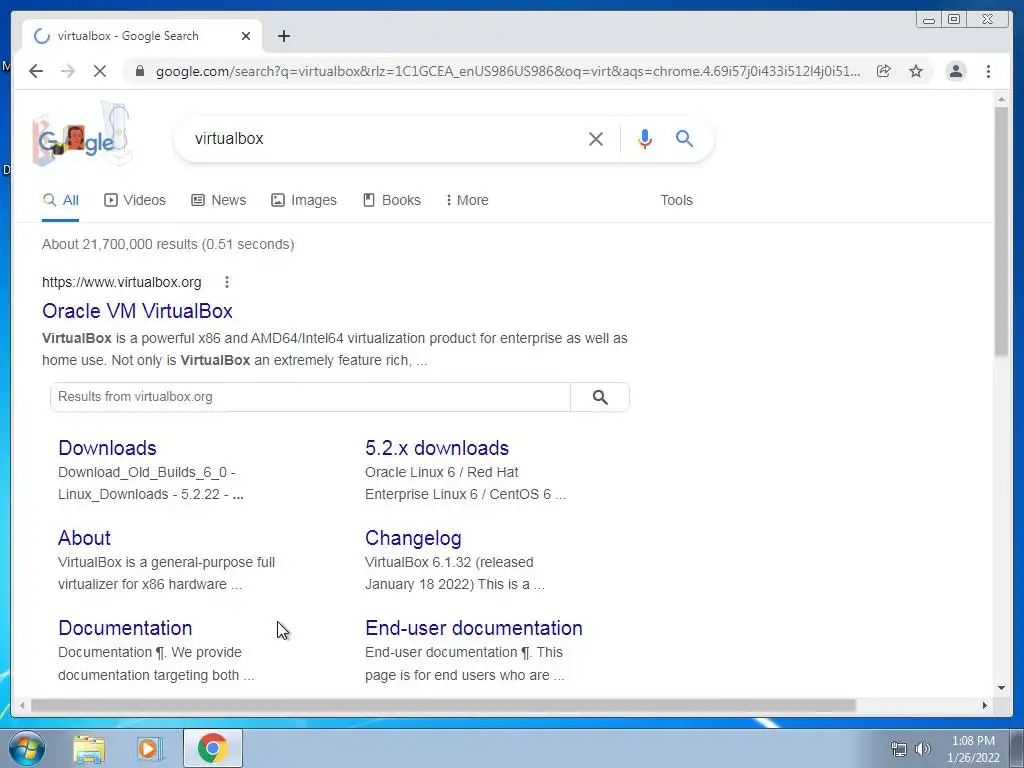Open the Documentation sitelink
Screen dimensions: 1024x768
click(x=125, y=628)
